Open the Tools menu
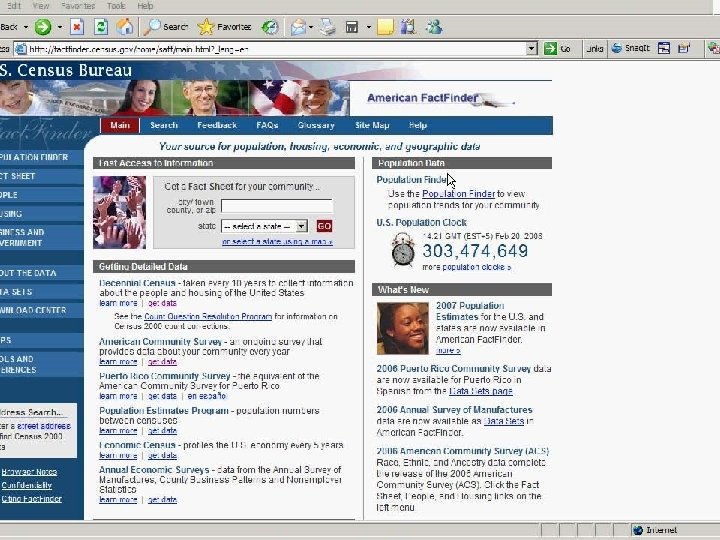Viewport: 720px width, 540px height. pos(116,6)
